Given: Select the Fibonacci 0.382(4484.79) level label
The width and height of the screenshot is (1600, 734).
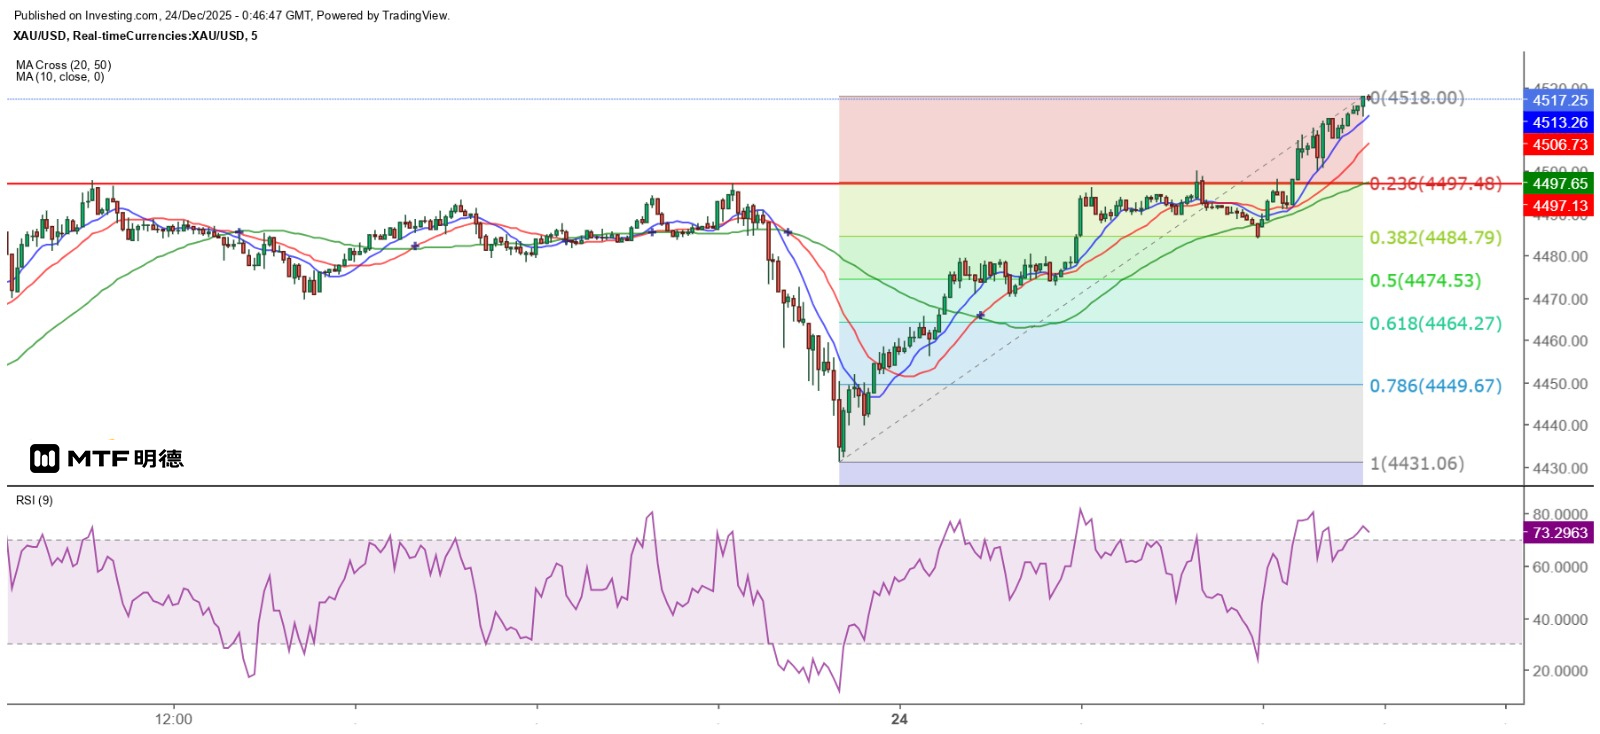Looking at the screenshot, I should (1435, 238).
